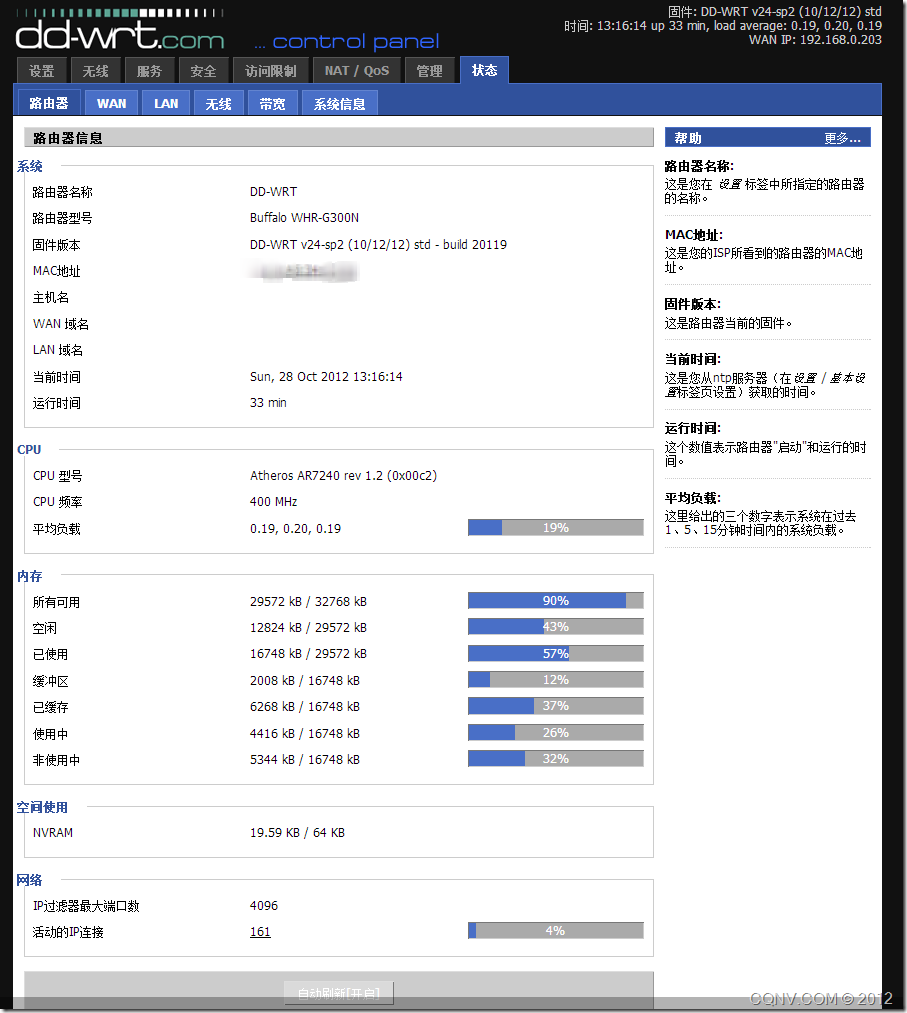Click the 活动的IP连接 row label

(68, 932)
